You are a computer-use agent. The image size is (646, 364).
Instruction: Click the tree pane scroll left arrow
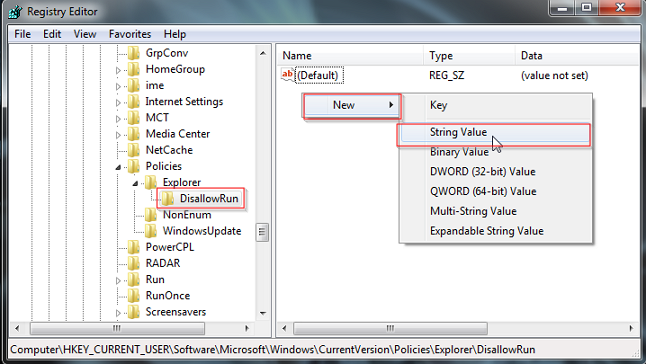coord(17,328)
